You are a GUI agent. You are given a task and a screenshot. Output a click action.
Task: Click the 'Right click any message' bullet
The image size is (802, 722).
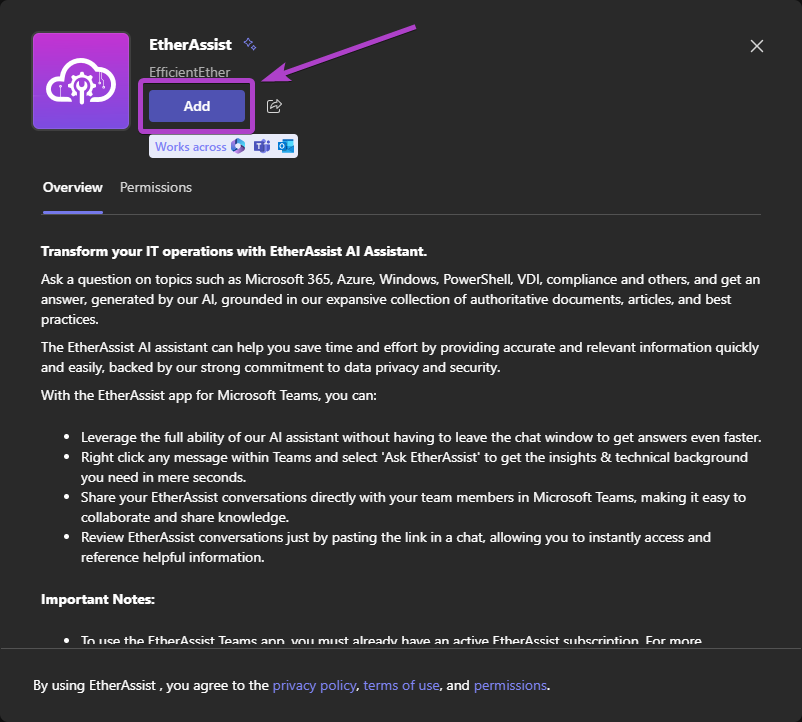(414, 467)
